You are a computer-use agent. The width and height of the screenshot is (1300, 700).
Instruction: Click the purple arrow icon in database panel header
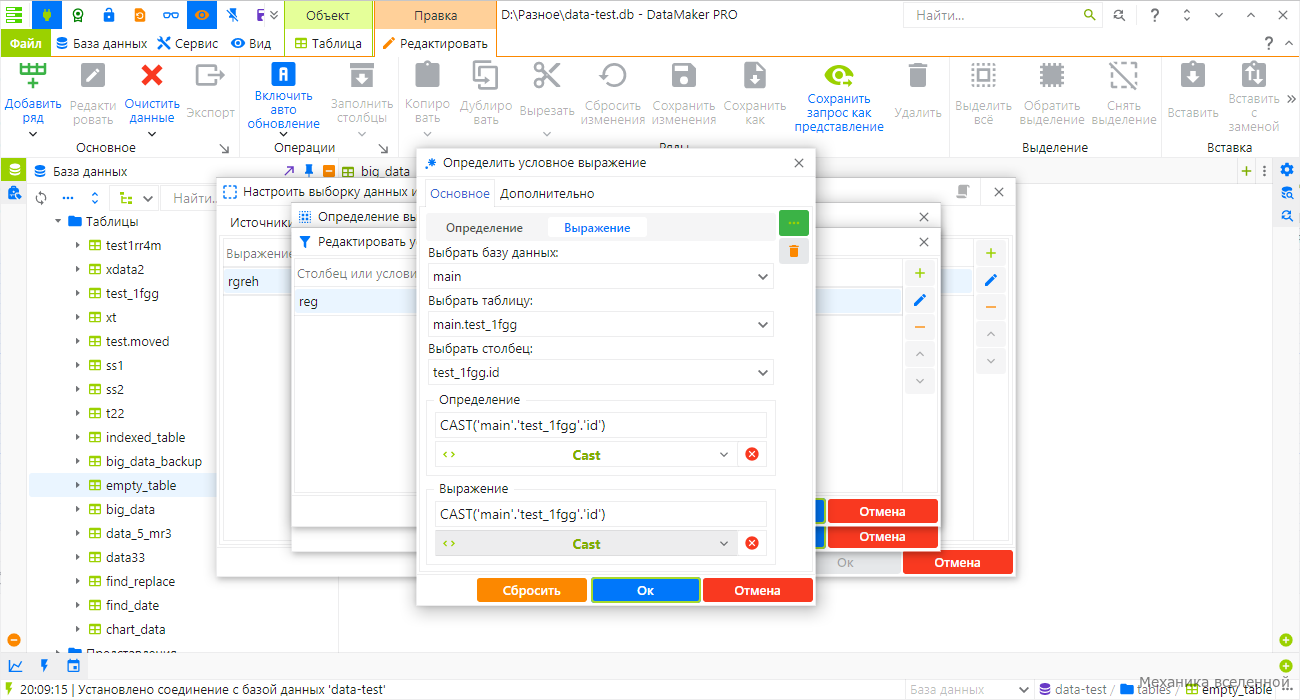click(289, 171)
